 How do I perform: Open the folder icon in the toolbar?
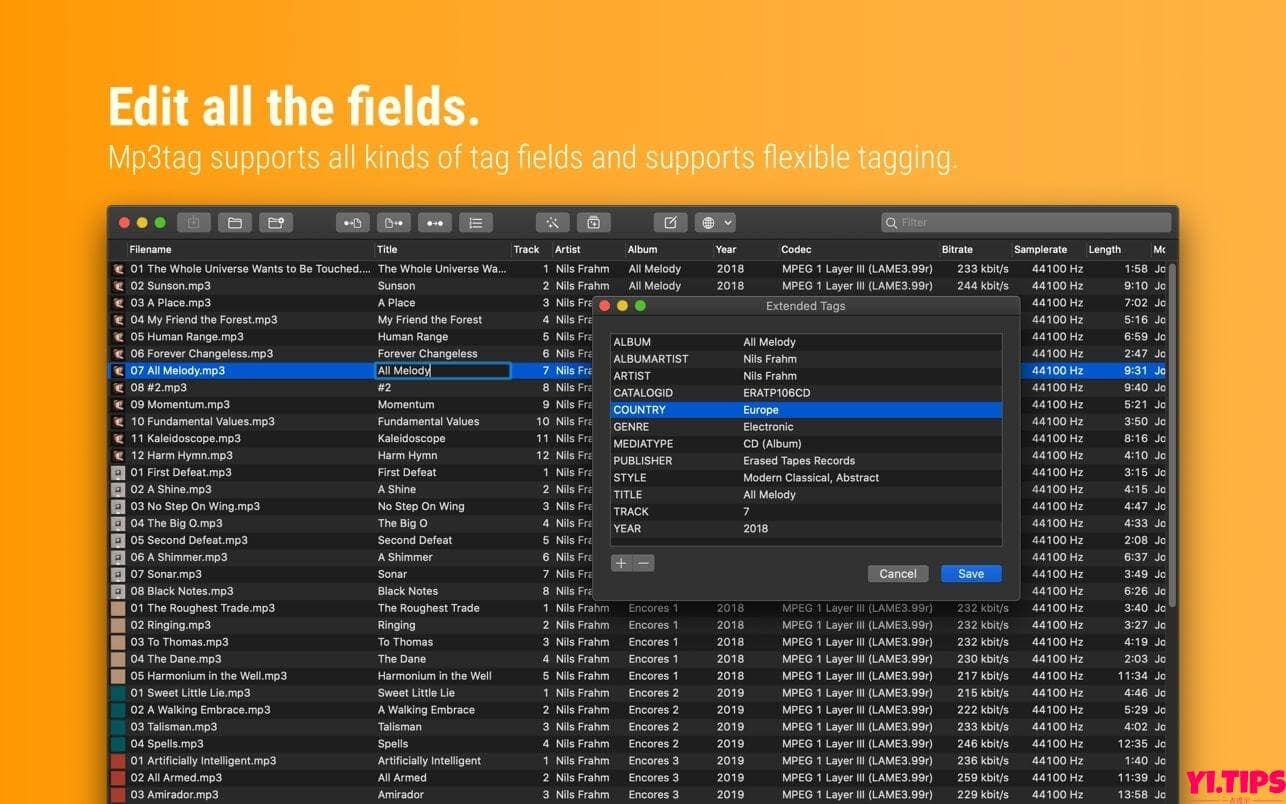coord(234,223)
